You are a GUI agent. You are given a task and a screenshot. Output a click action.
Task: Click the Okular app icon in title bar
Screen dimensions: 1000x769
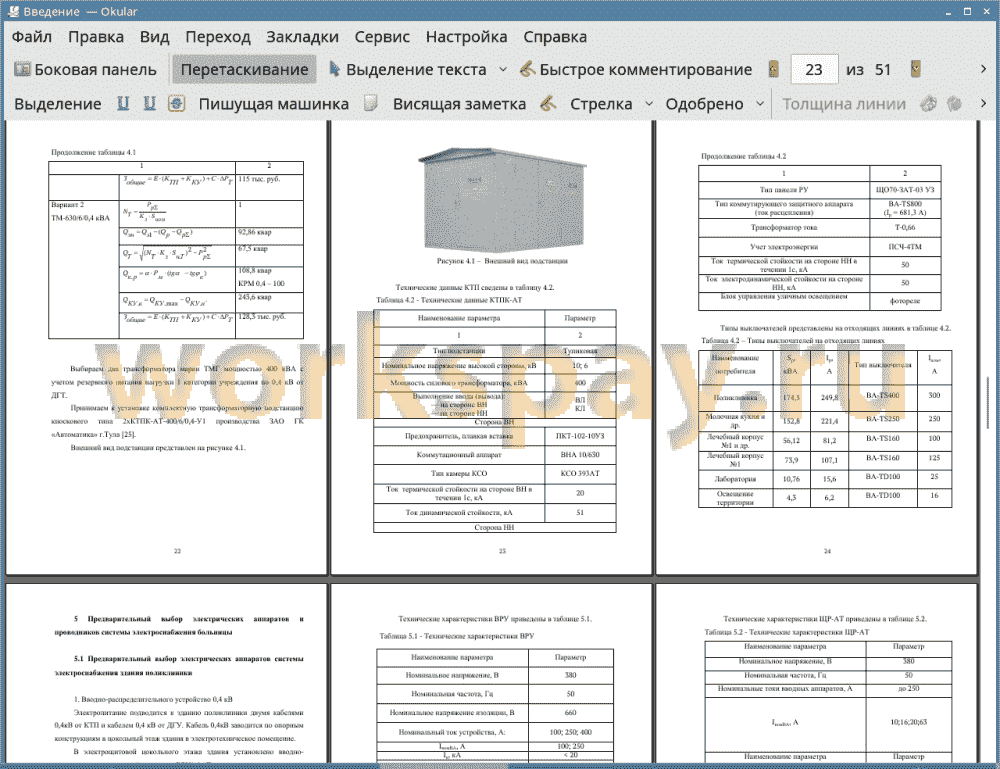13,11
